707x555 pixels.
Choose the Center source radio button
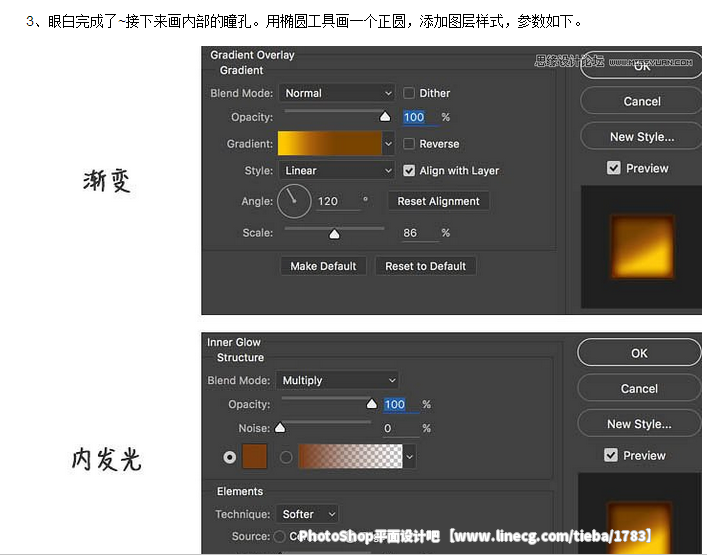click(280, 536)
